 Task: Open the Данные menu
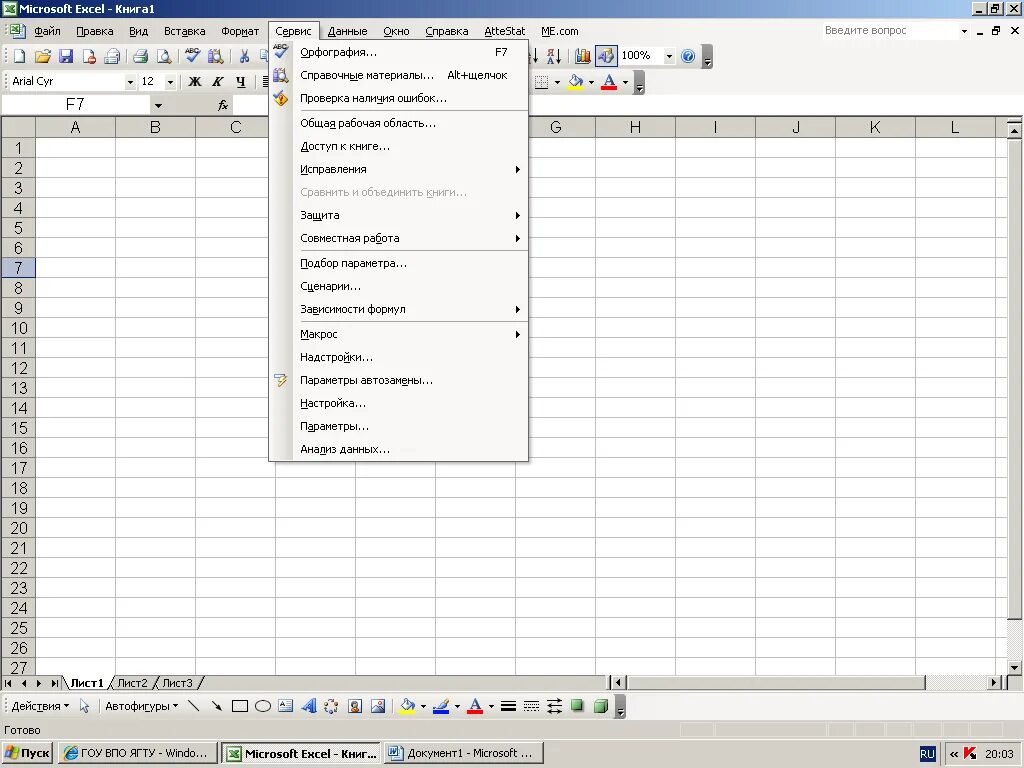coord(347,31)
